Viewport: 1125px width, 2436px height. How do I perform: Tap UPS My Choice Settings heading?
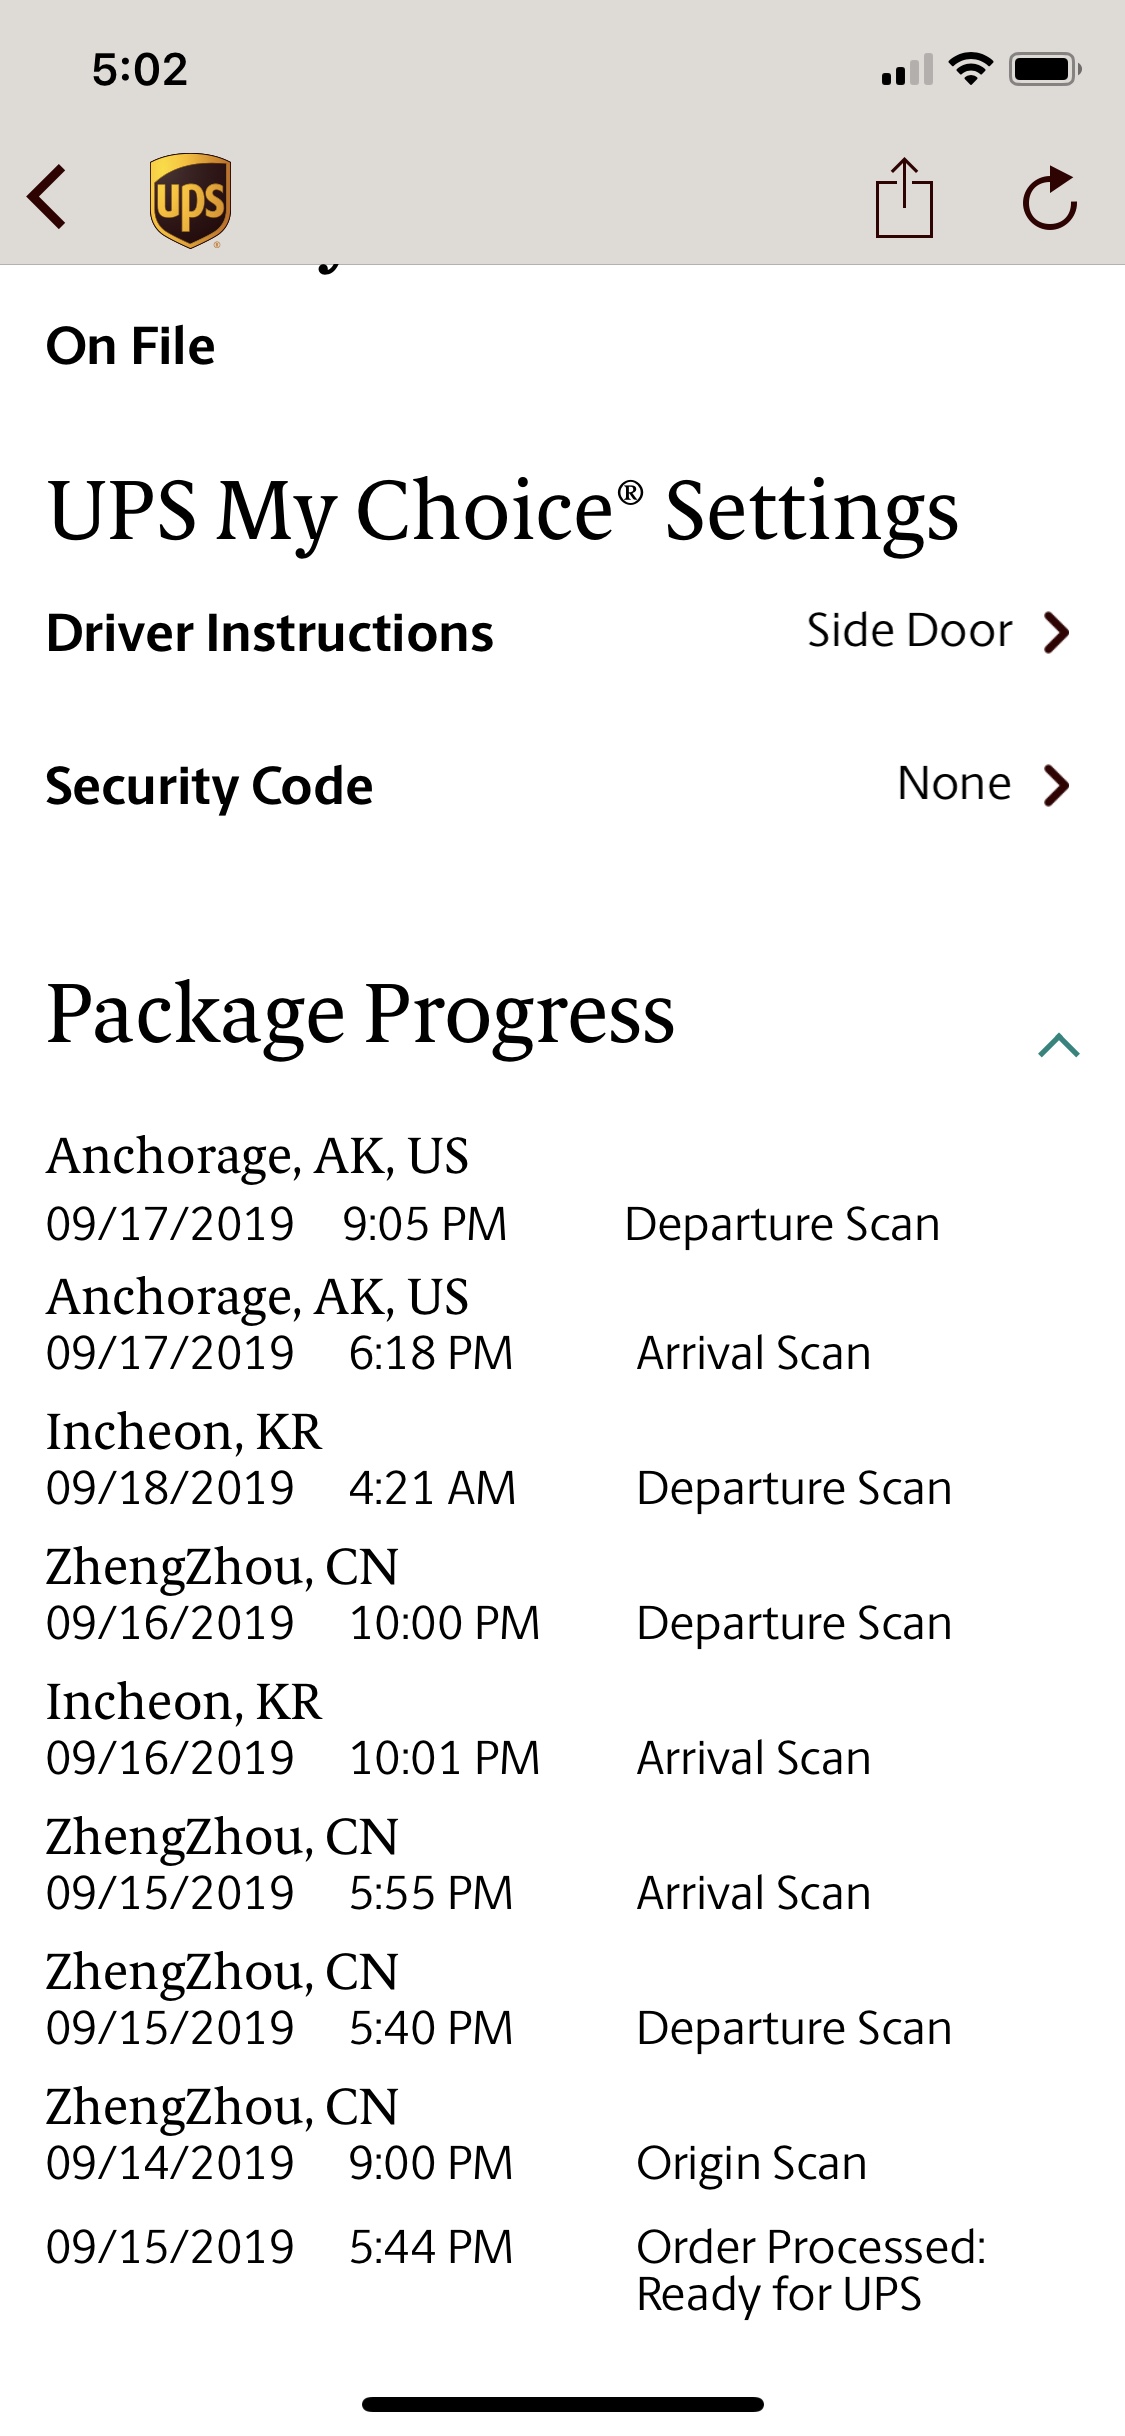[503, 511]
